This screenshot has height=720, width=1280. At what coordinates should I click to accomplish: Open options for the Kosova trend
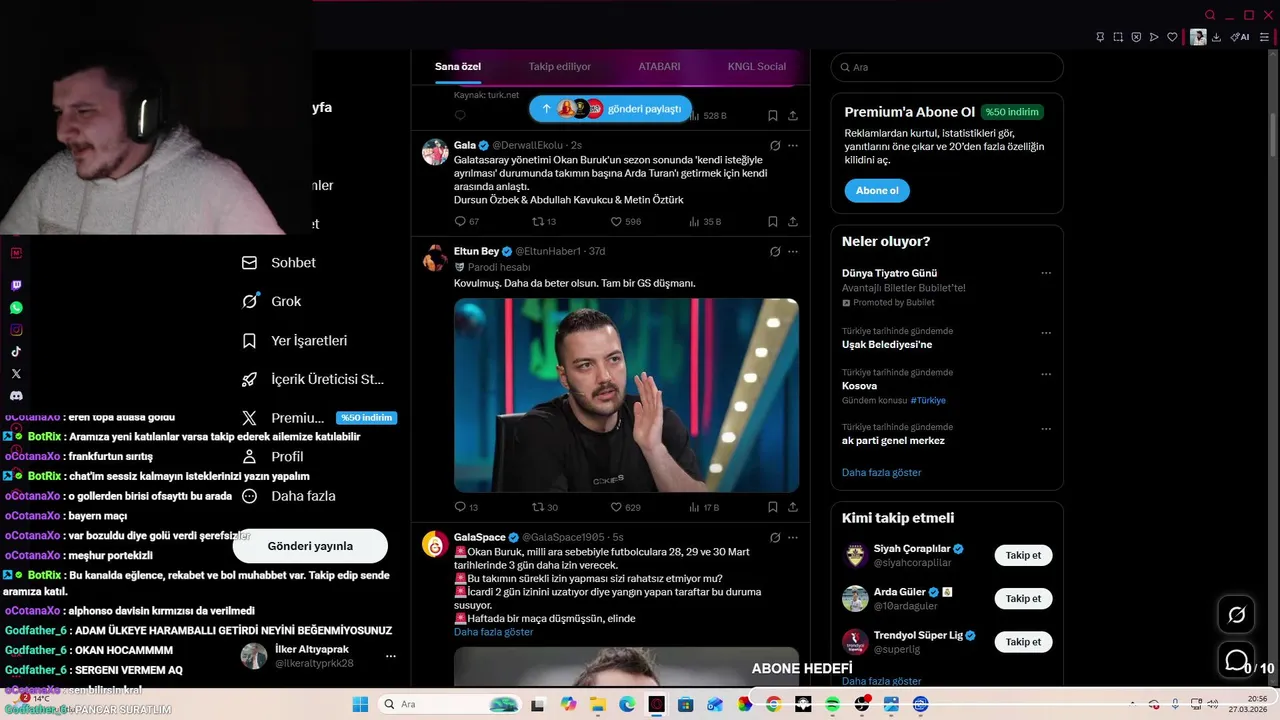click(x=1046, y=375)
